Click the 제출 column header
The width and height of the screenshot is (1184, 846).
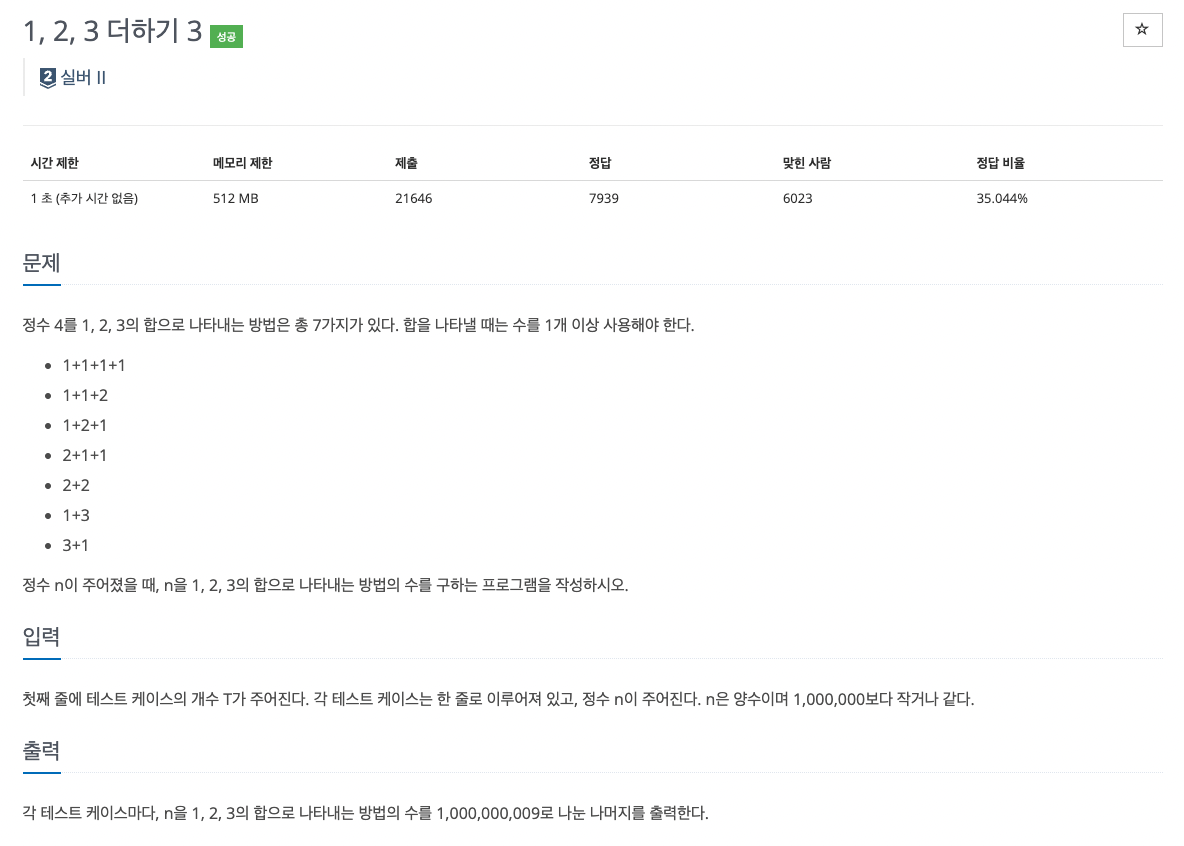tap(406, 163)
